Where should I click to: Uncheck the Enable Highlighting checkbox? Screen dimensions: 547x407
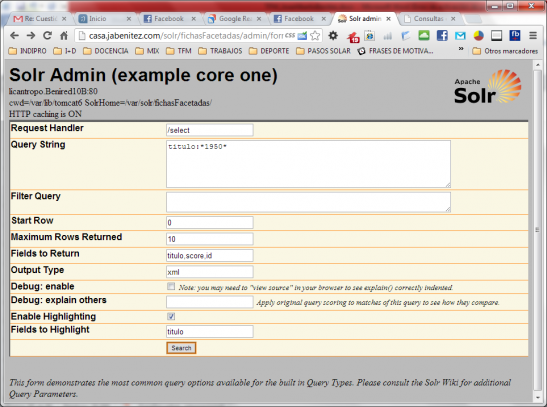[171, 316]
